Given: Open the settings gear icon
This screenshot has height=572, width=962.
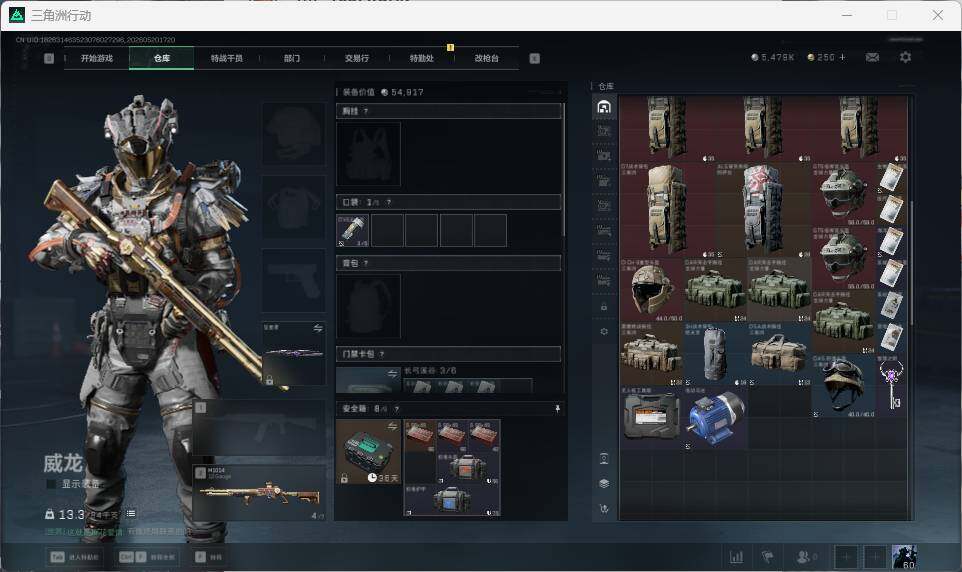Looking at the screenshot, I should tap(905, 57).
